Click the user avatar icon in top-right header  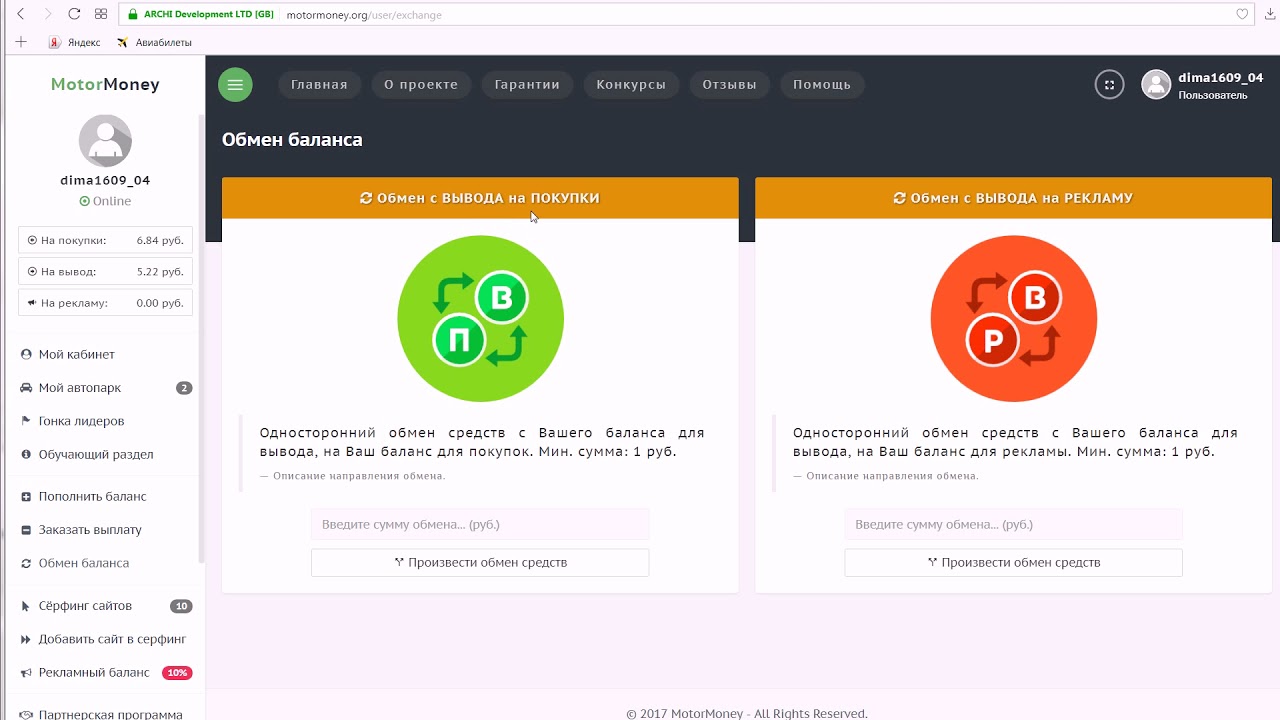pyautogui.click(x=1156, y=85)
